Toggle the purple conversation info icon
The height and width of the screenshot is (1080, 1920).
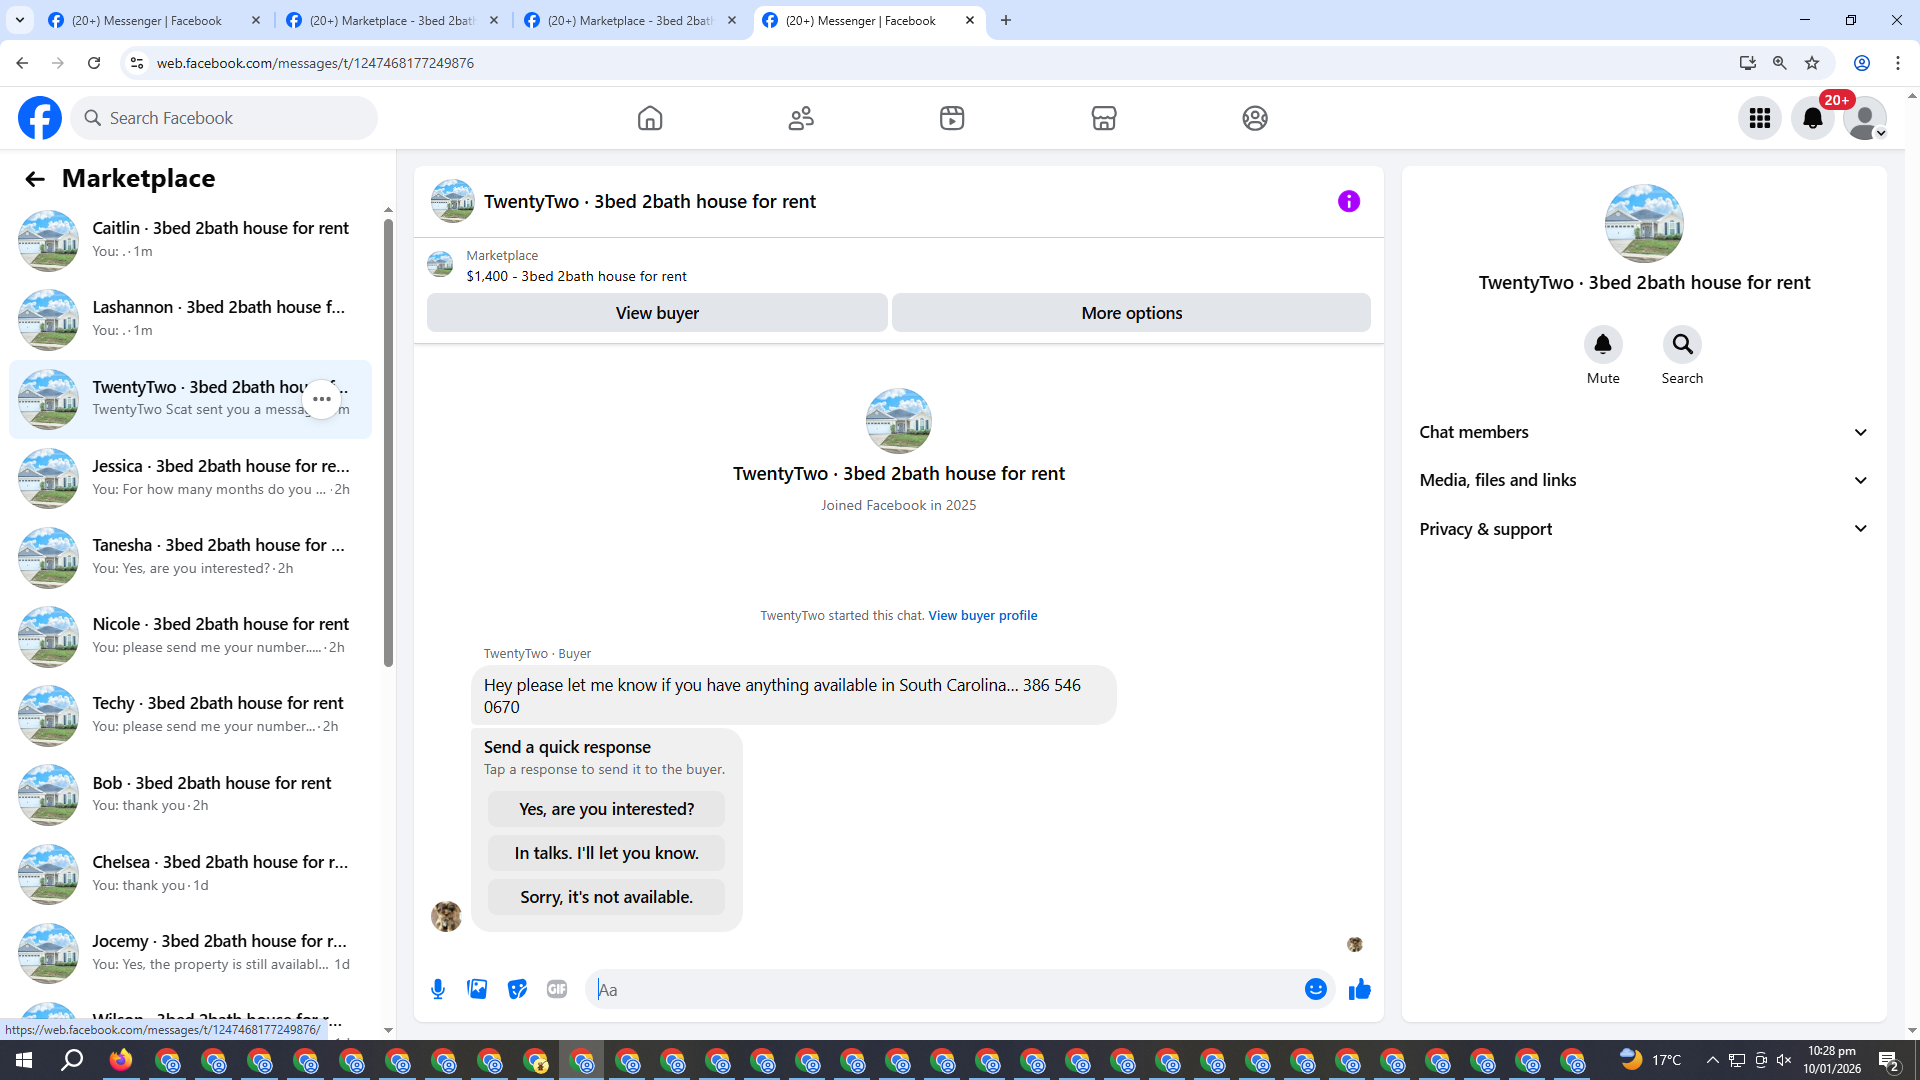point(1348,201)
